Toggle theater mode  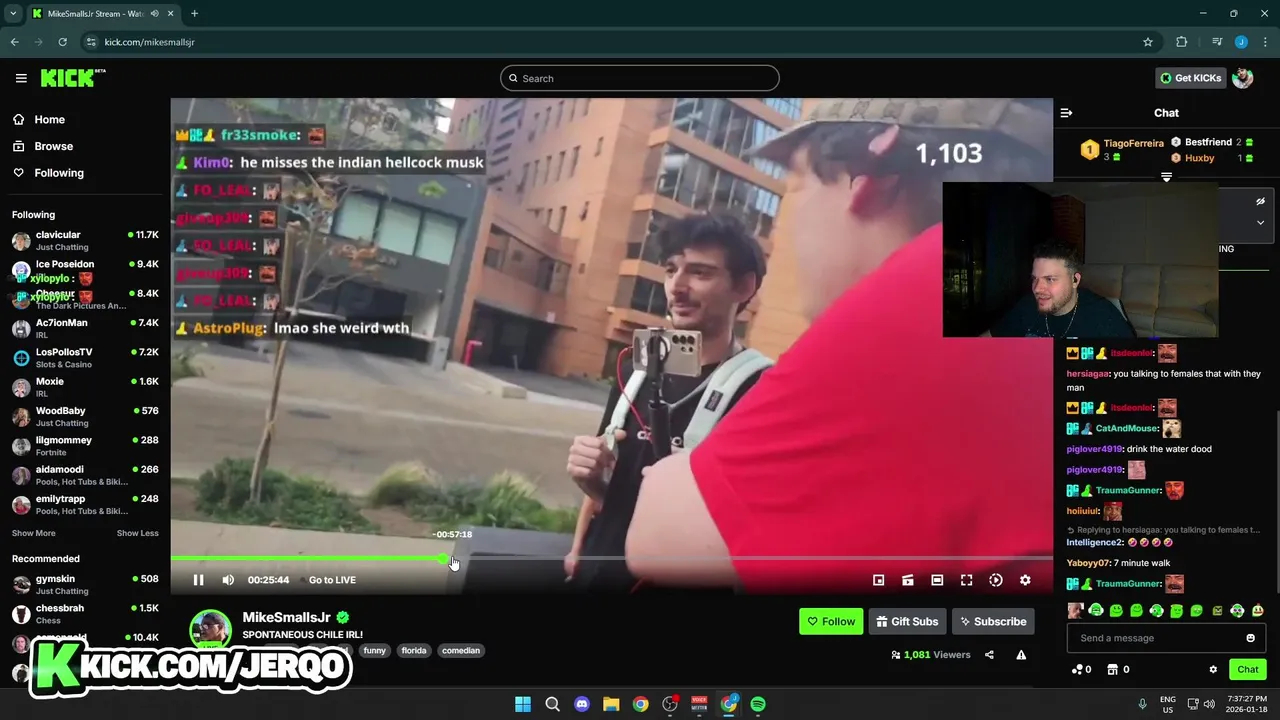(x=937, y=580)
